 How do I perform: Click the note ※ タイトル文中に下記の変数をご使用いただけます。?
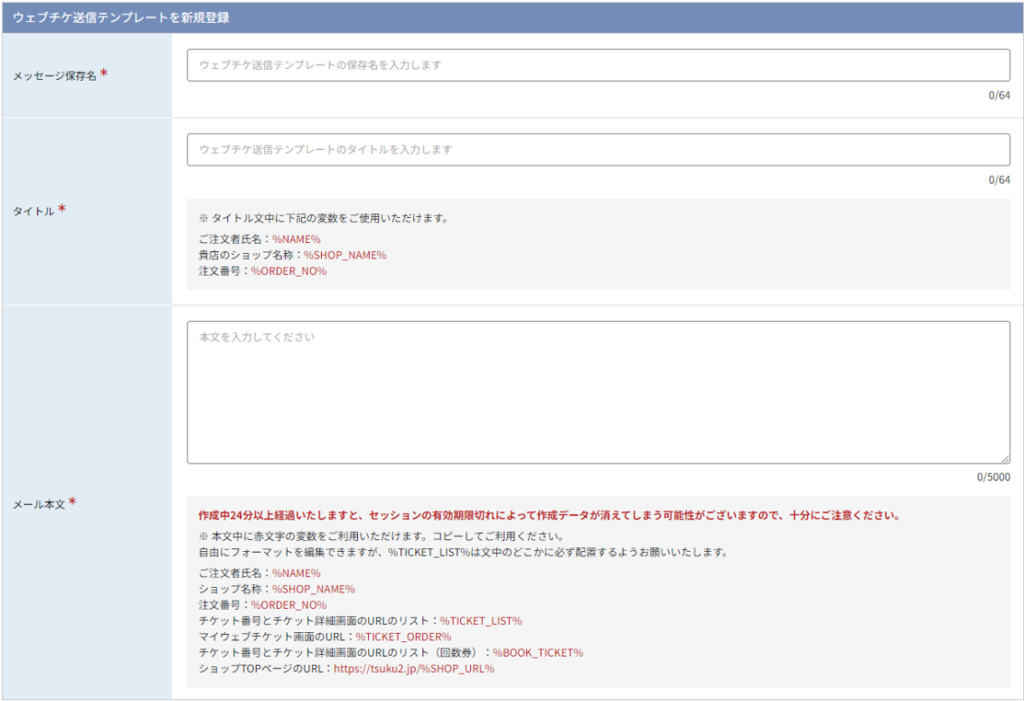coord(324,218)
